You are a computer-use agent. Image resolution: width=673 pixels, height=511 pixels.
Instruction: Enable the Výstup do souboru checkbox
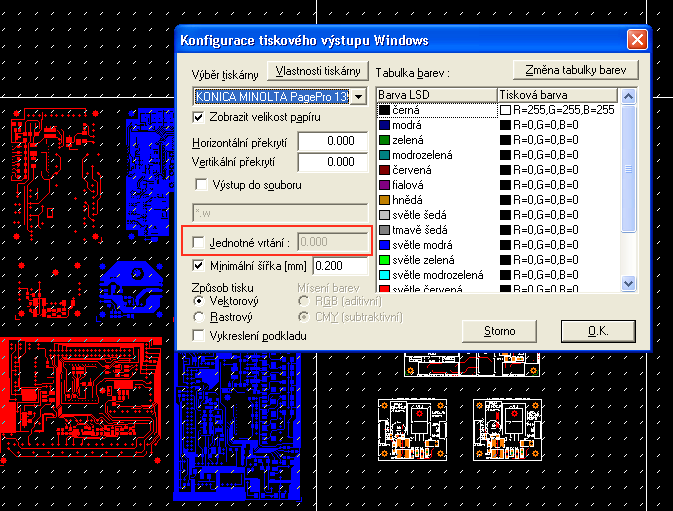pyautogui.click(x=198, y=185)
